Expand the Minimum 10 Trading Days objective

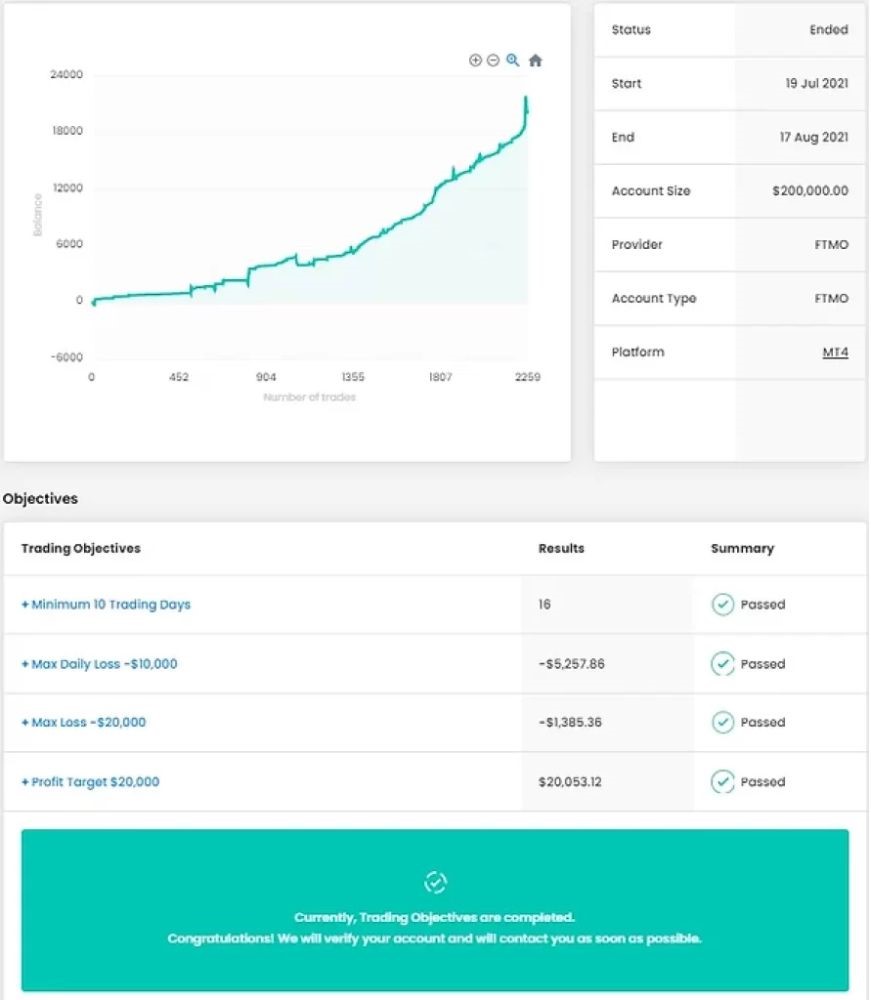pyautogui.click(x=106, y=604)
